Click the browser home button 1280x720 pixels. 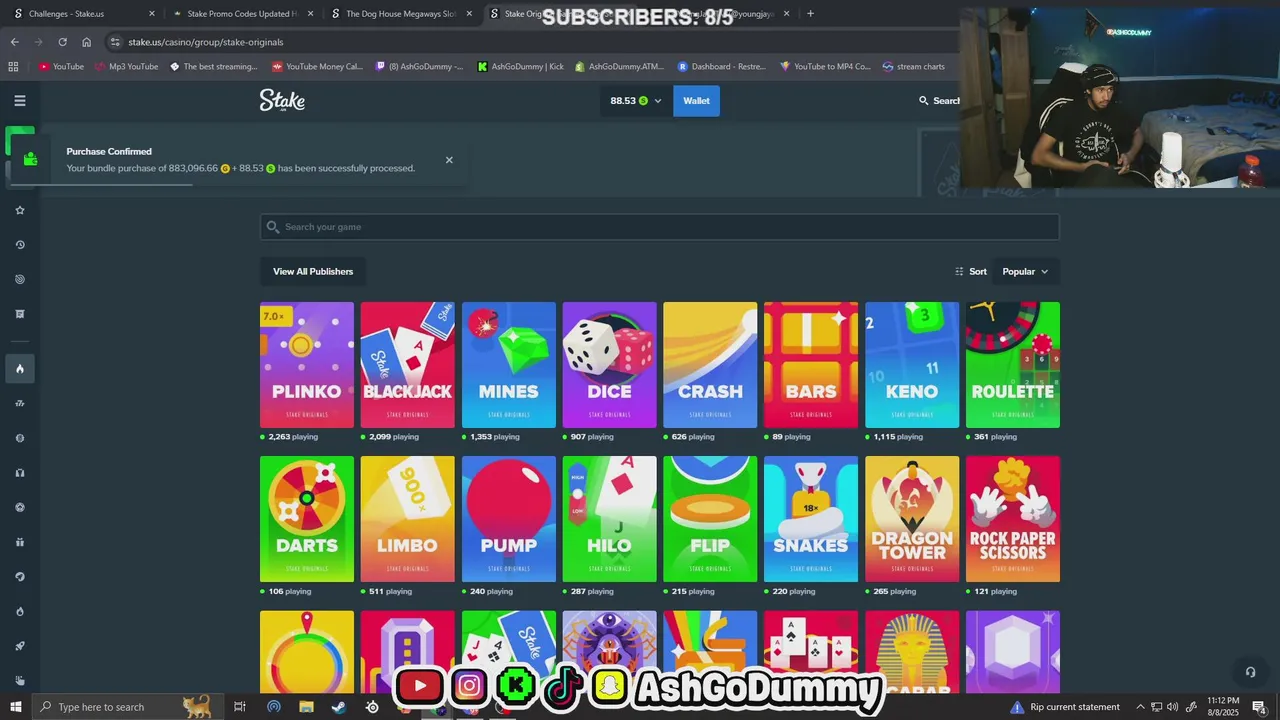[86, 42]
